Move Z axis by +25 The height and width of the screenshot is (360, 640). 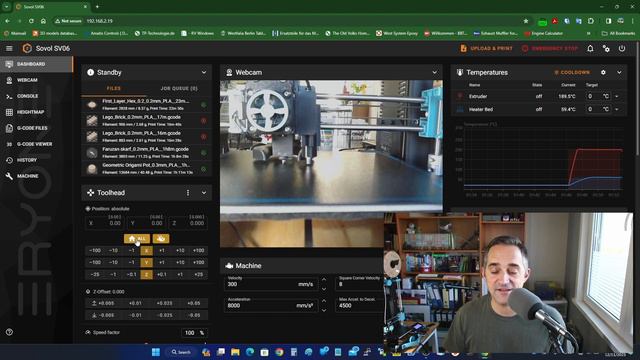[198, 274]
